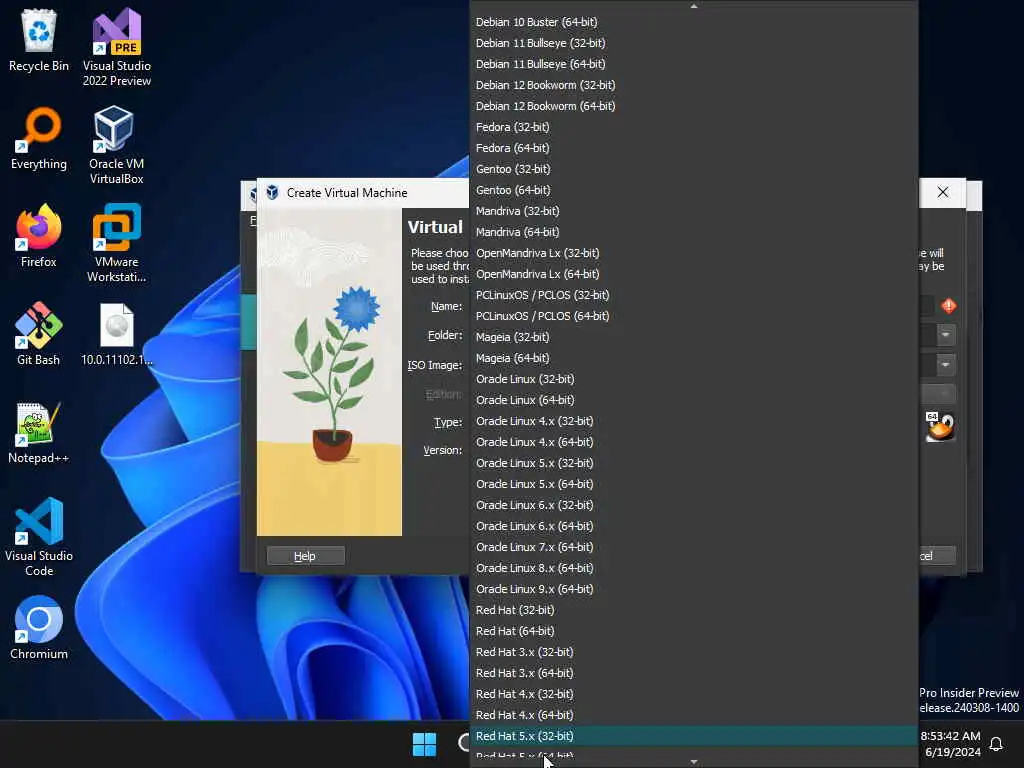Pick Fedora (32-bit) version
The image size is (1024, 768).
point(694,127)
